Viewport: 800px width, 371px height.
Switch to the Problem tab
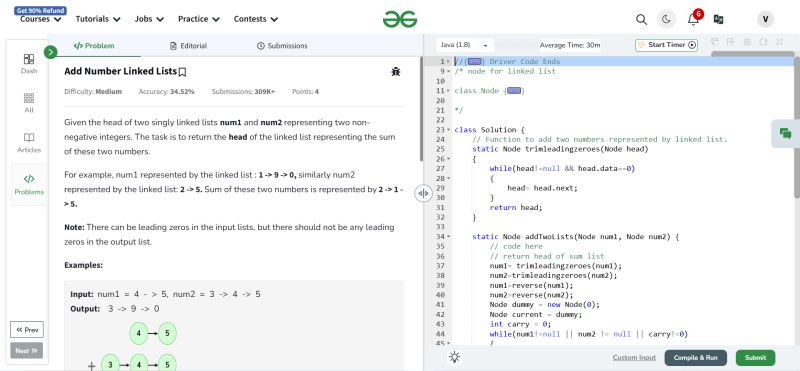(94, 46)
